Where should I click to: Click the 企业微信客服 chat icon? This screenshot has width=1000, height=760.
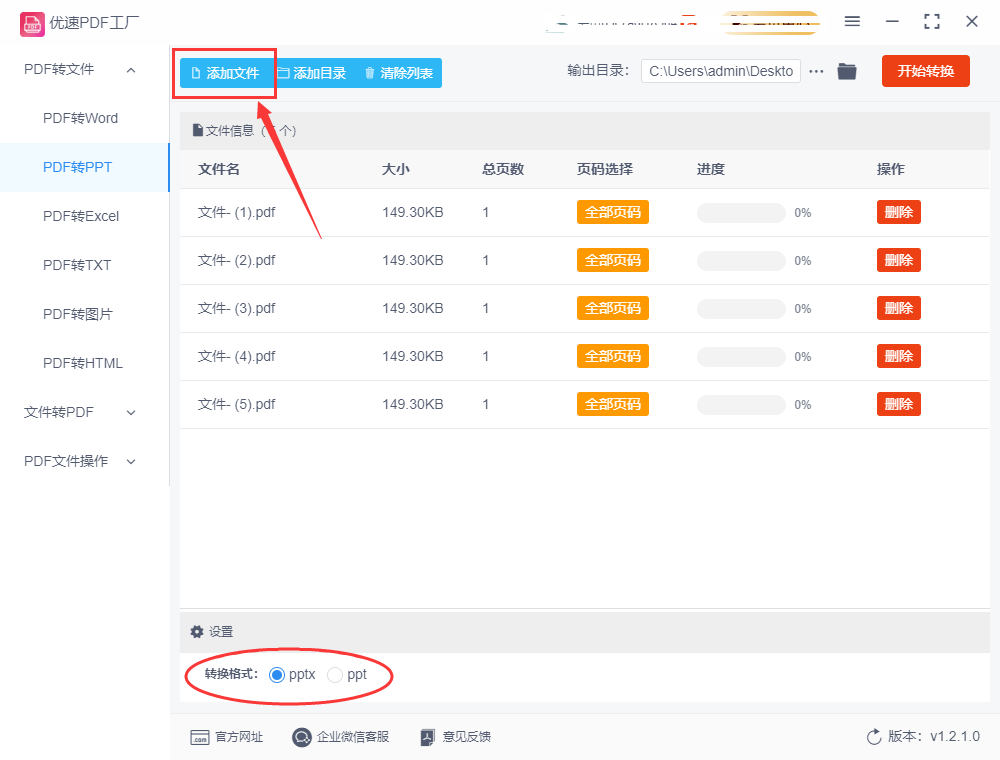click(302, 737)
